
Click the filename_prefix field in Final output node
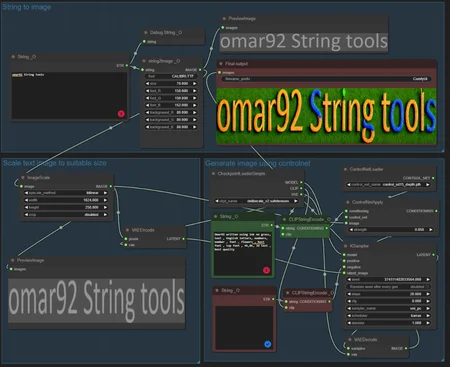326,79
